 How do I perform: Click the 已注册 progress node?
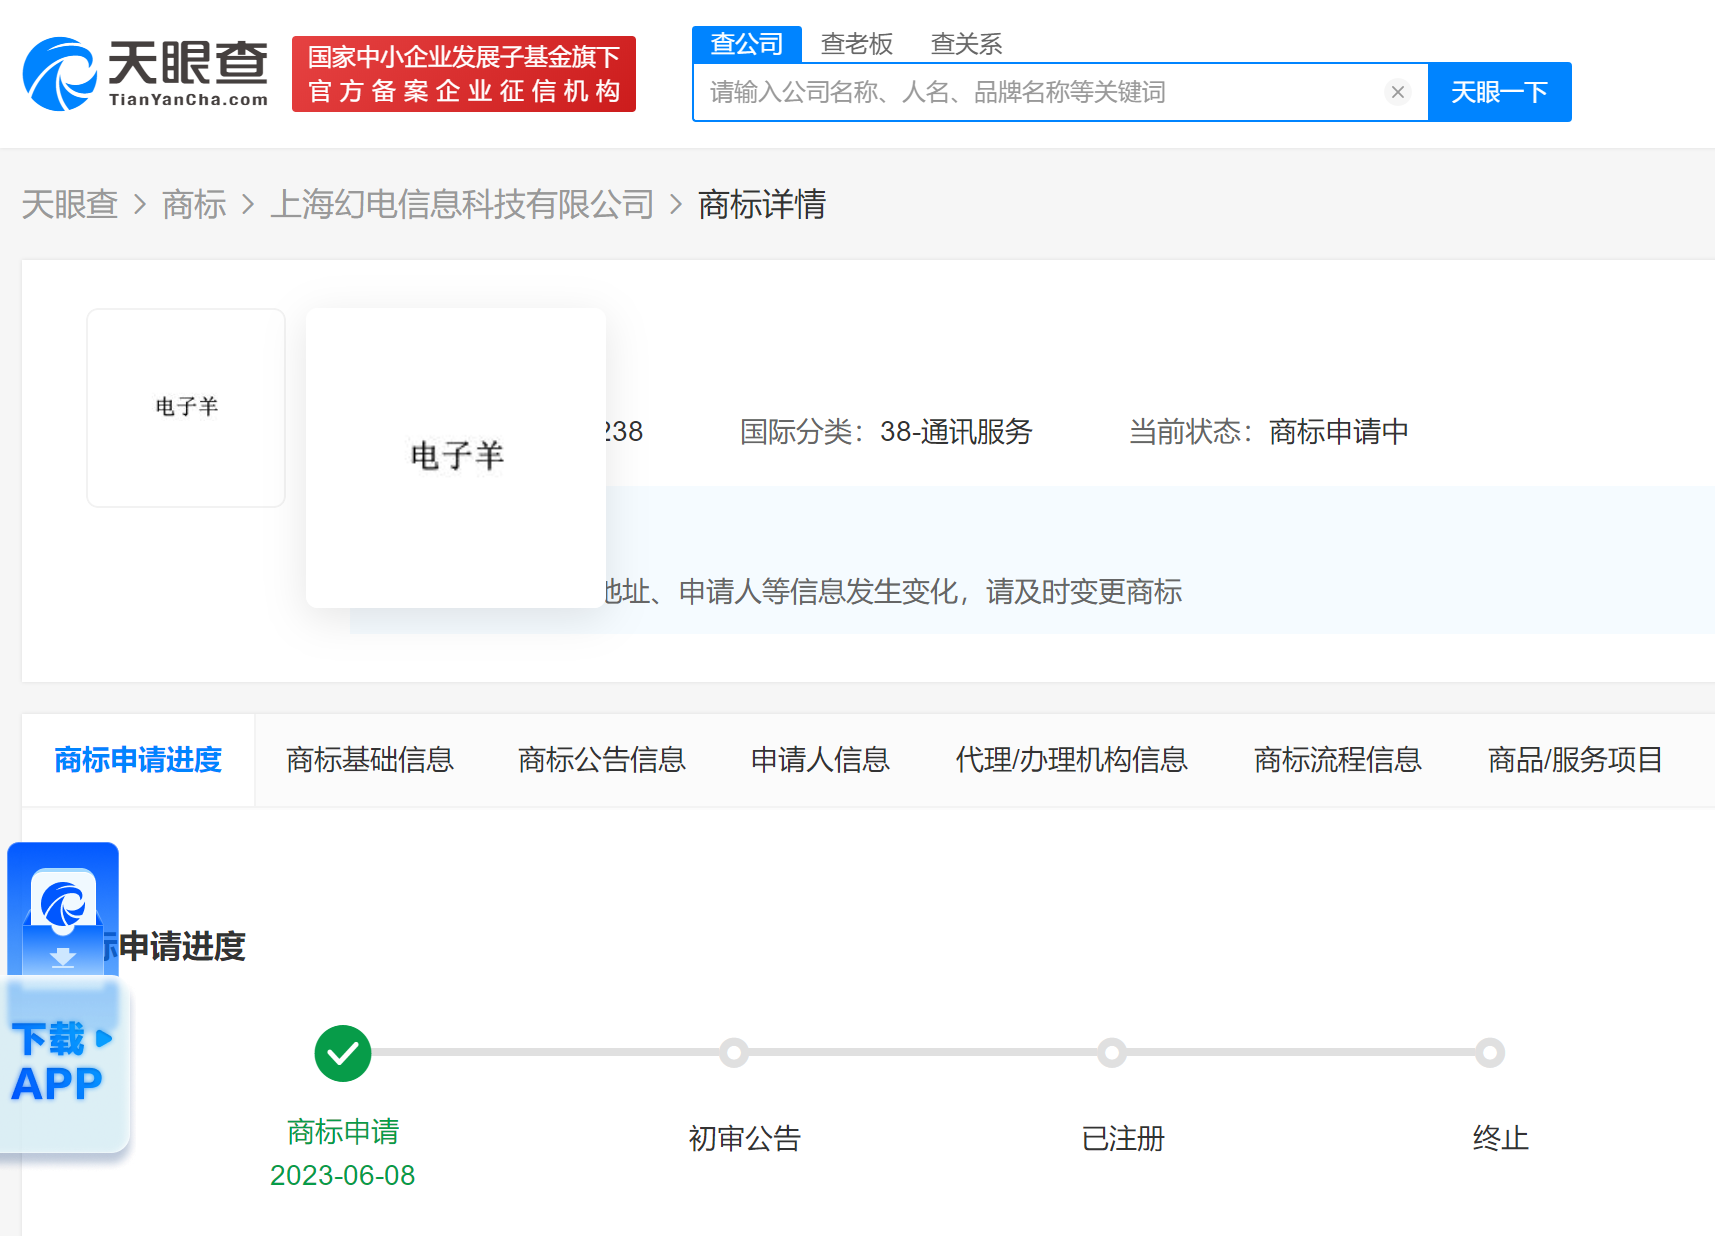click(1112, 1053)
